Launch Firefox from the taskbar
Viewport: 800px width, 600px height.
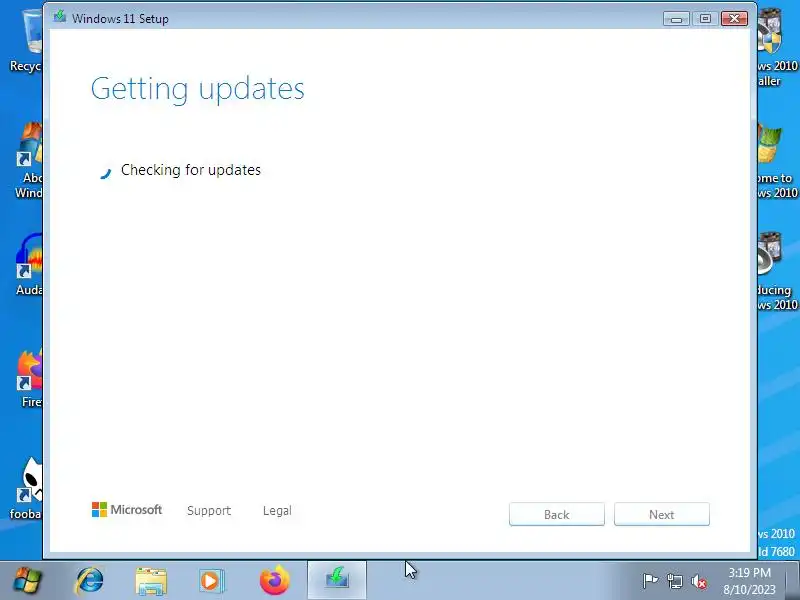coord(274,581)
